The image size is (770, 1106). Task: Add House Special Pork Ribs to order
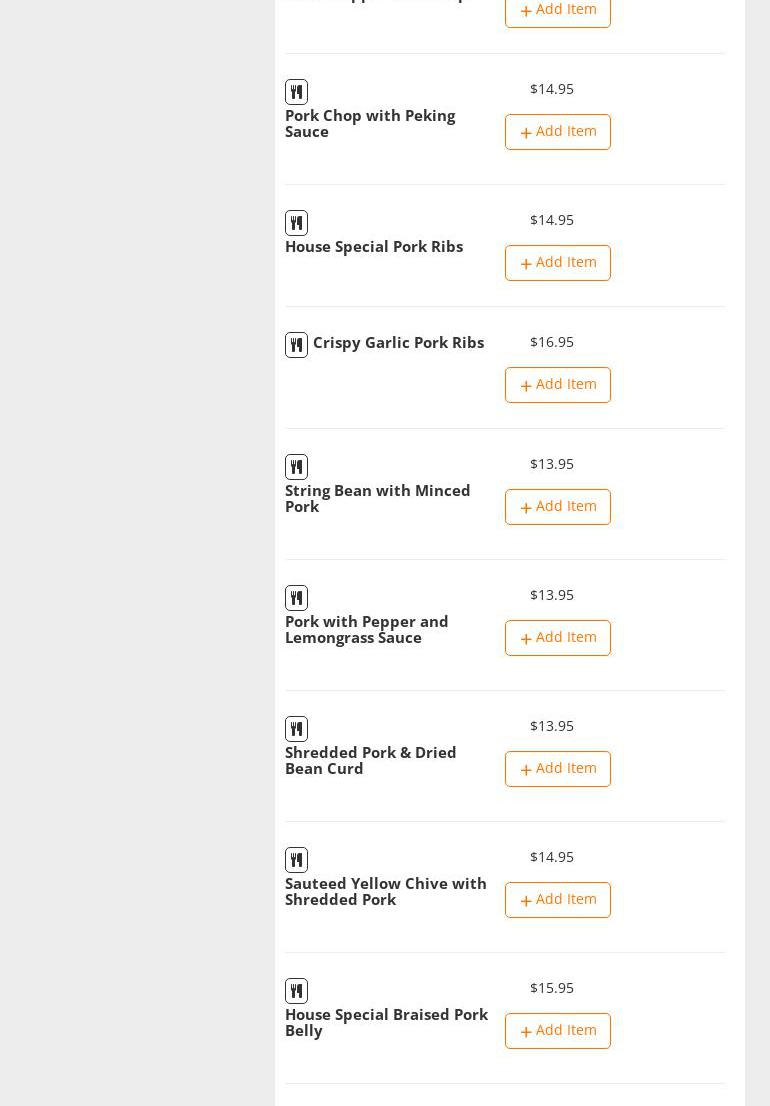point(557,263)
